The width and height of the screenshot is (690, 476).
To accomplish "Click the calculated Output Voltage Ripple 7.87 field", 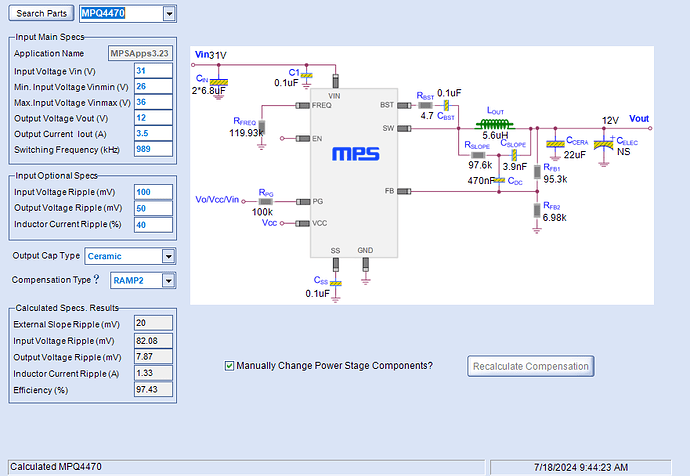I will (x=153, y=357).
